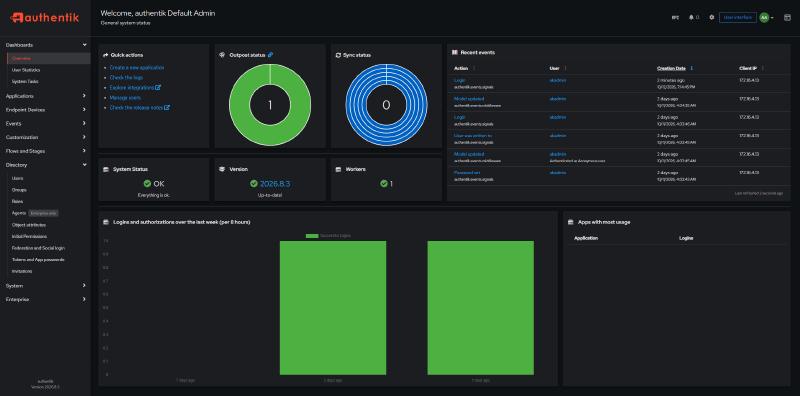Click the Workers card icon
Screen dimensions: 800x396
(338, 169)
